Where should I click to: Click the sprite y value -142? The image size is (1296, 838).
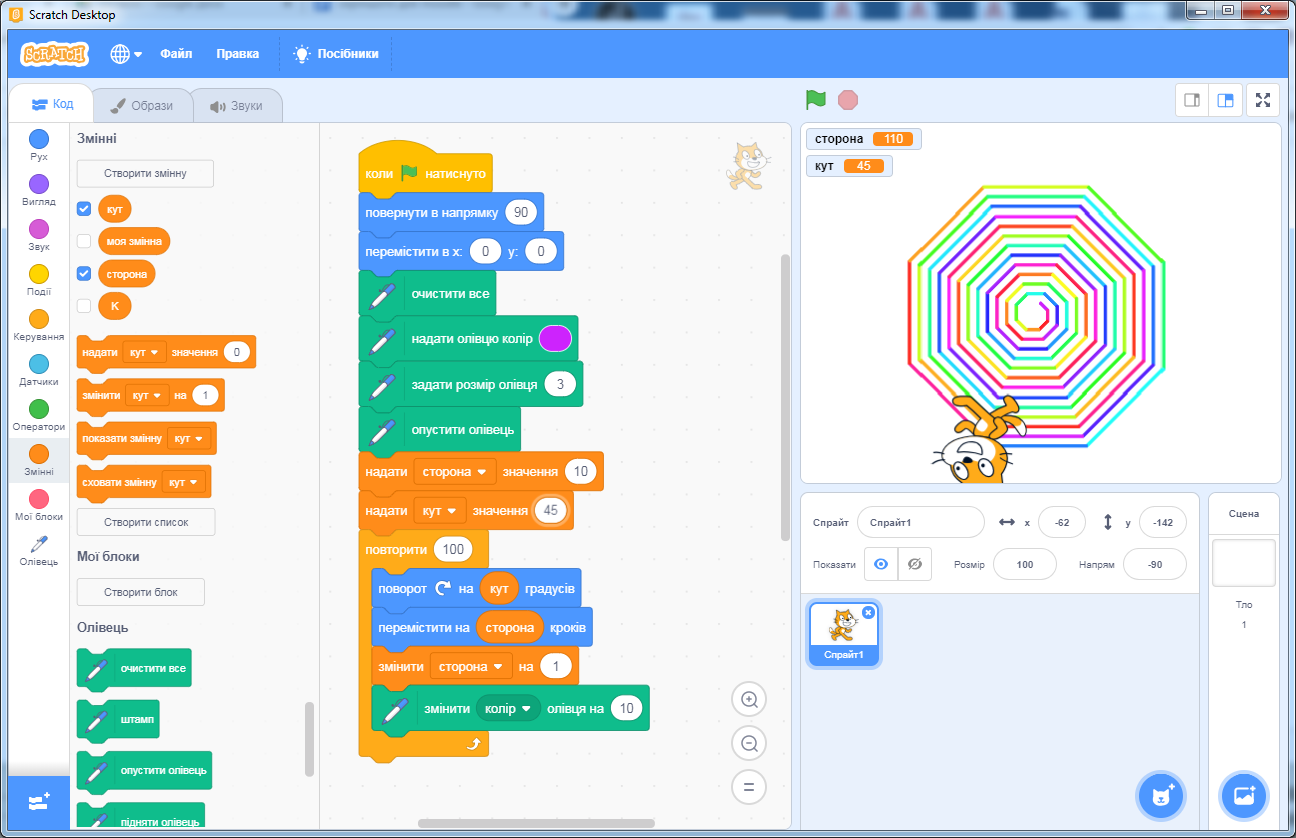pyautogui.click(x=1163, y=522)
